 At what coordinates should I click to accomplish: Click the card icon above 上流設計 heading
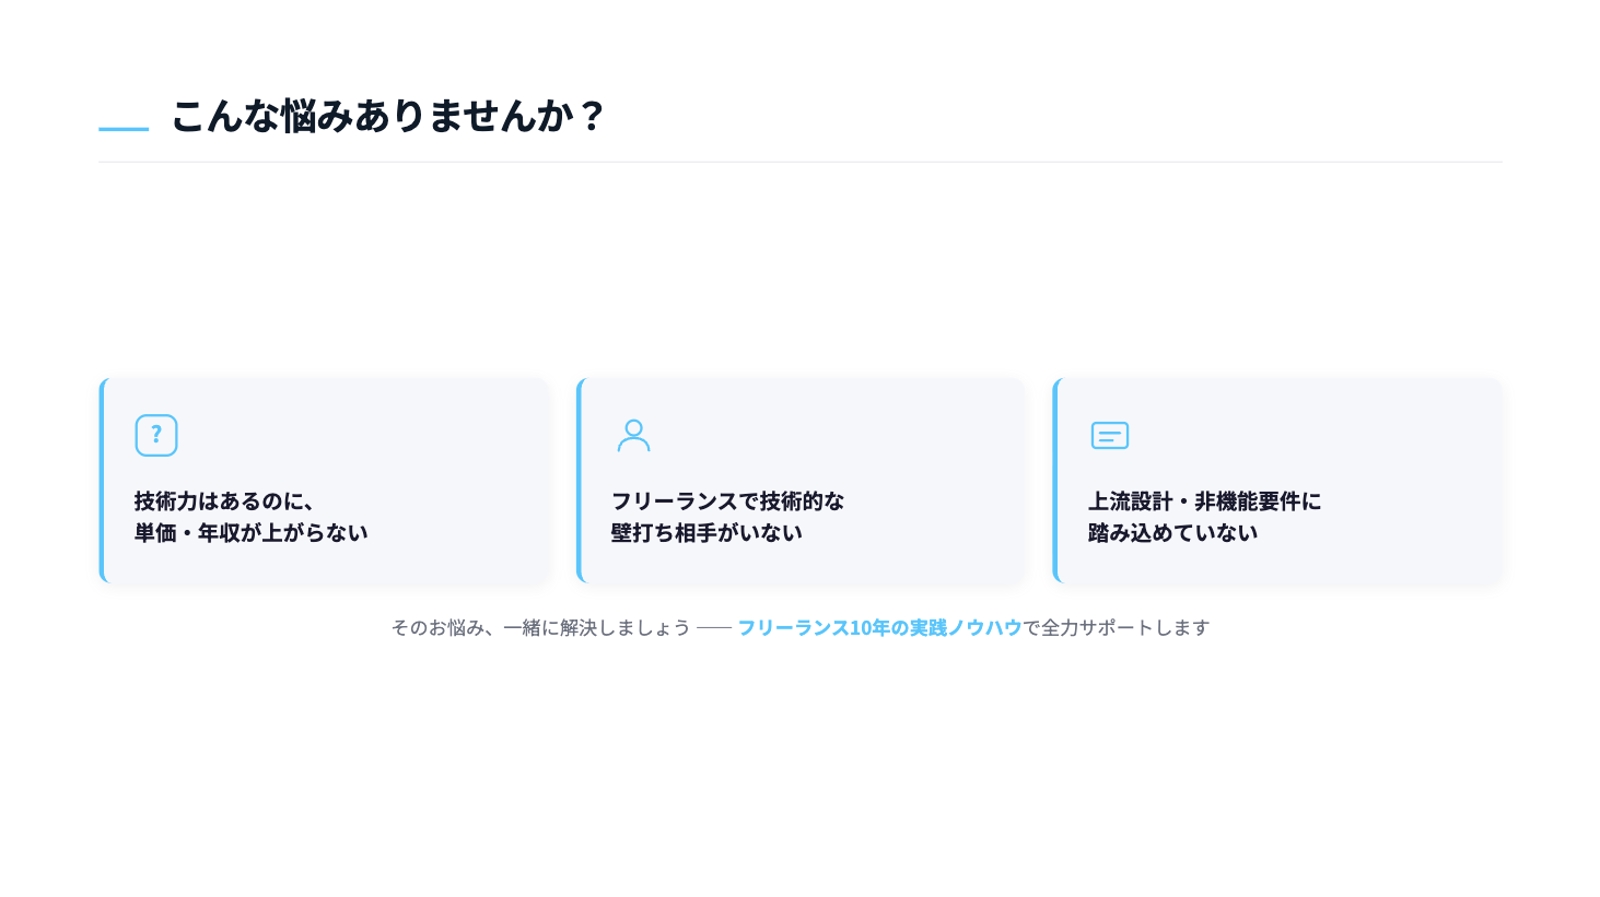(x=1109, y=435)
